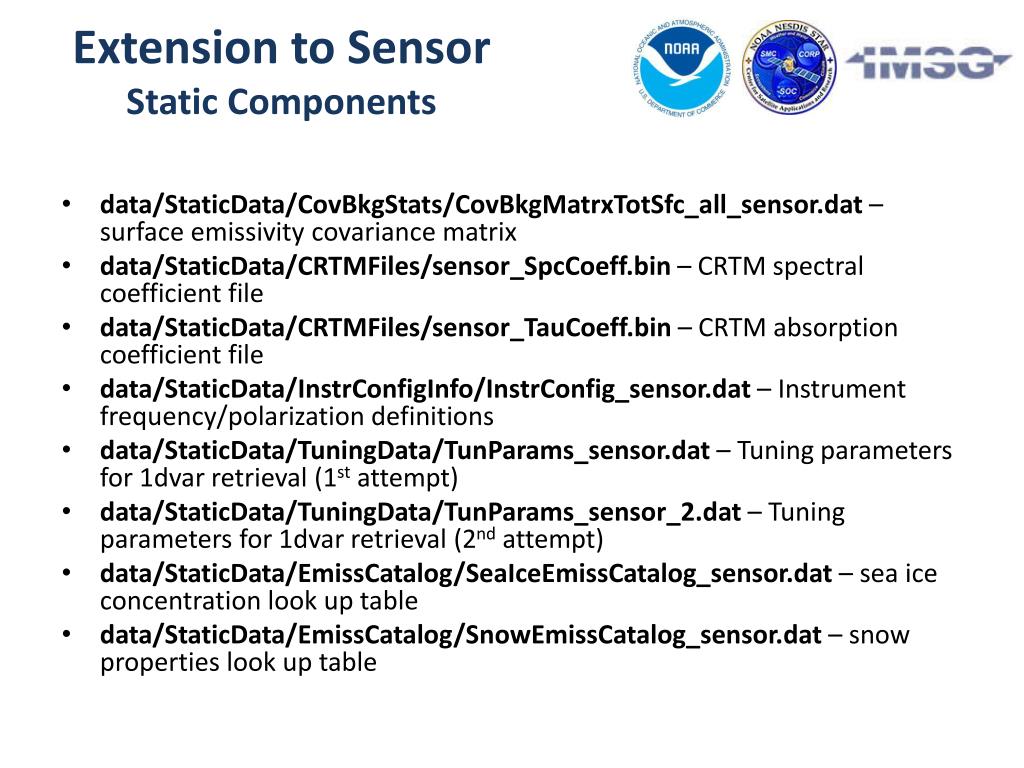
Task: Click the sensor_TauCoeff.bin file path
Action: [385, 328]
